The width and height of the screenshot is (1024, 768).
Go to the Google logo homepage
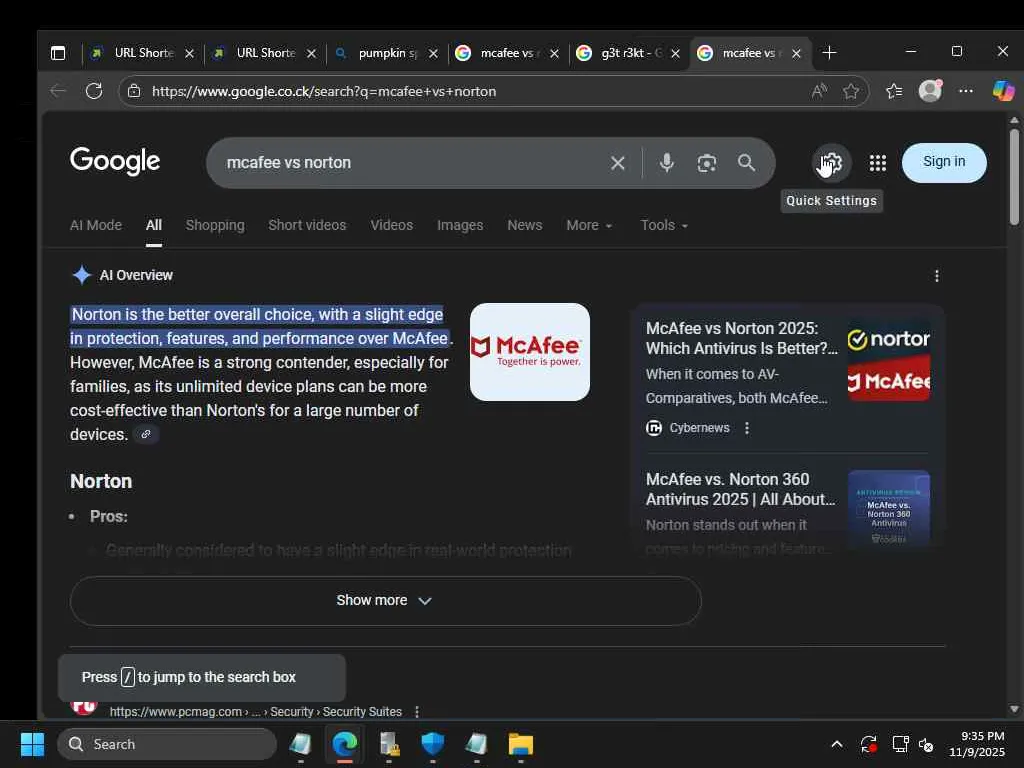(115, 161)
